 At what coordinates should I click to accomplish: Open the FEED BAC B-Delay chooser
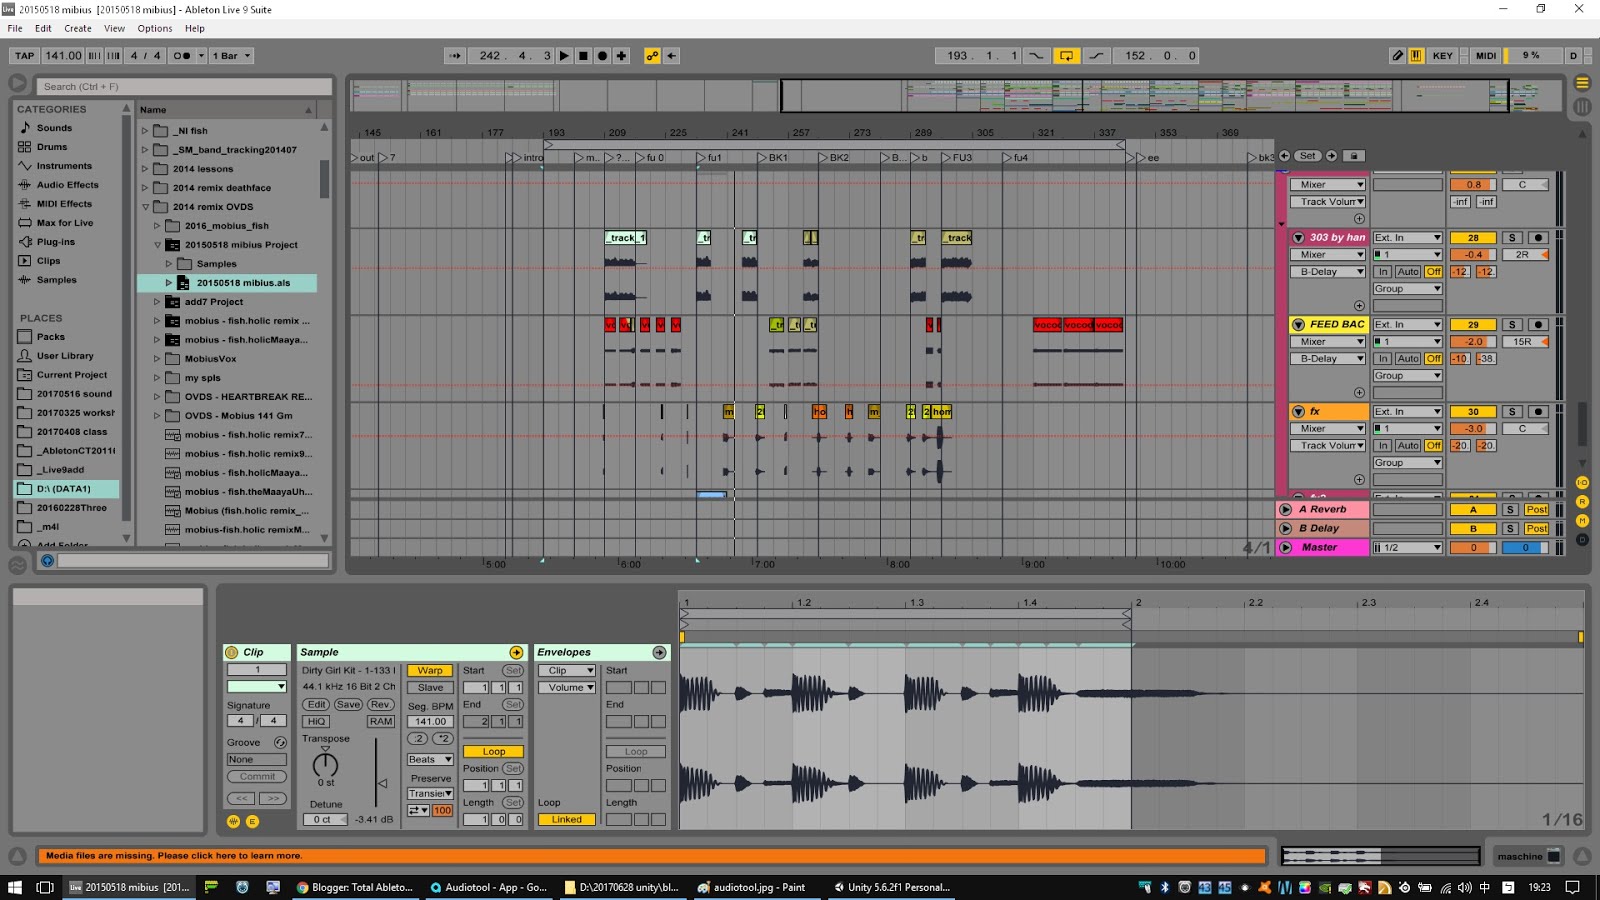(1327, 359)
